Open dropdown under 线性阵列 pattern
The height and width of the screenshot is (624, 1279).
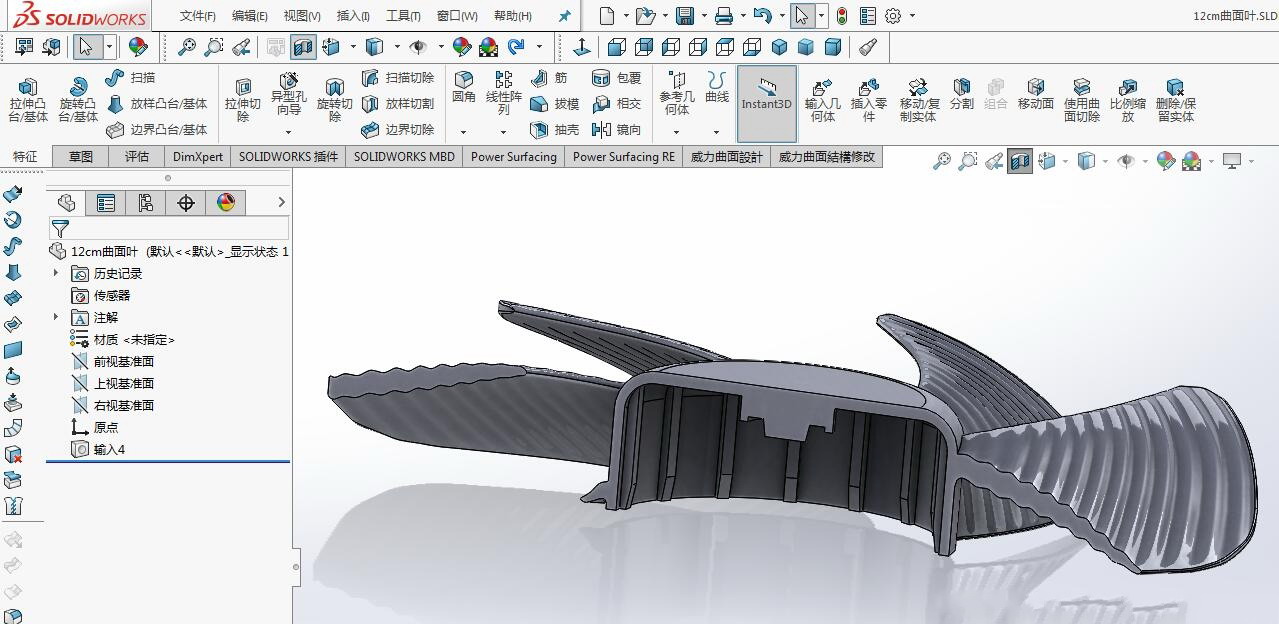(503, 132)
